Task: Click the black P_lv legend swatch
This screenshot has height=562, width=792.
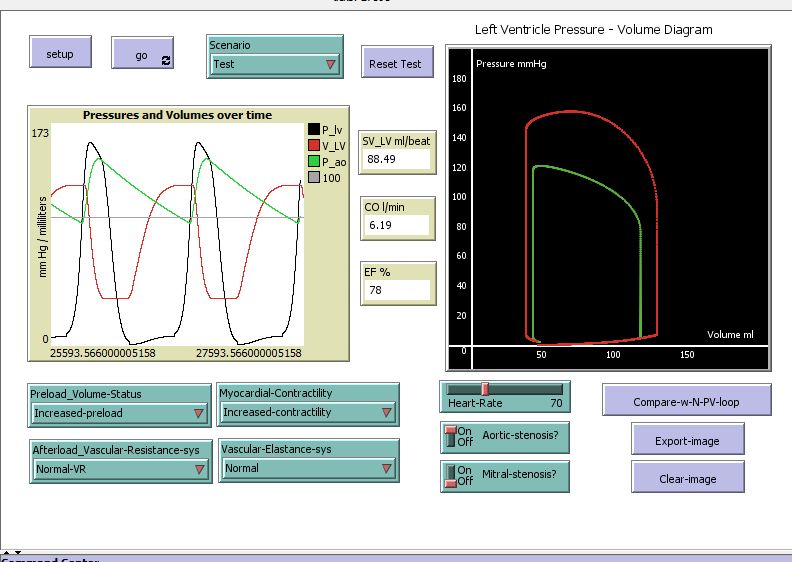Action: (x=314, y=129)
